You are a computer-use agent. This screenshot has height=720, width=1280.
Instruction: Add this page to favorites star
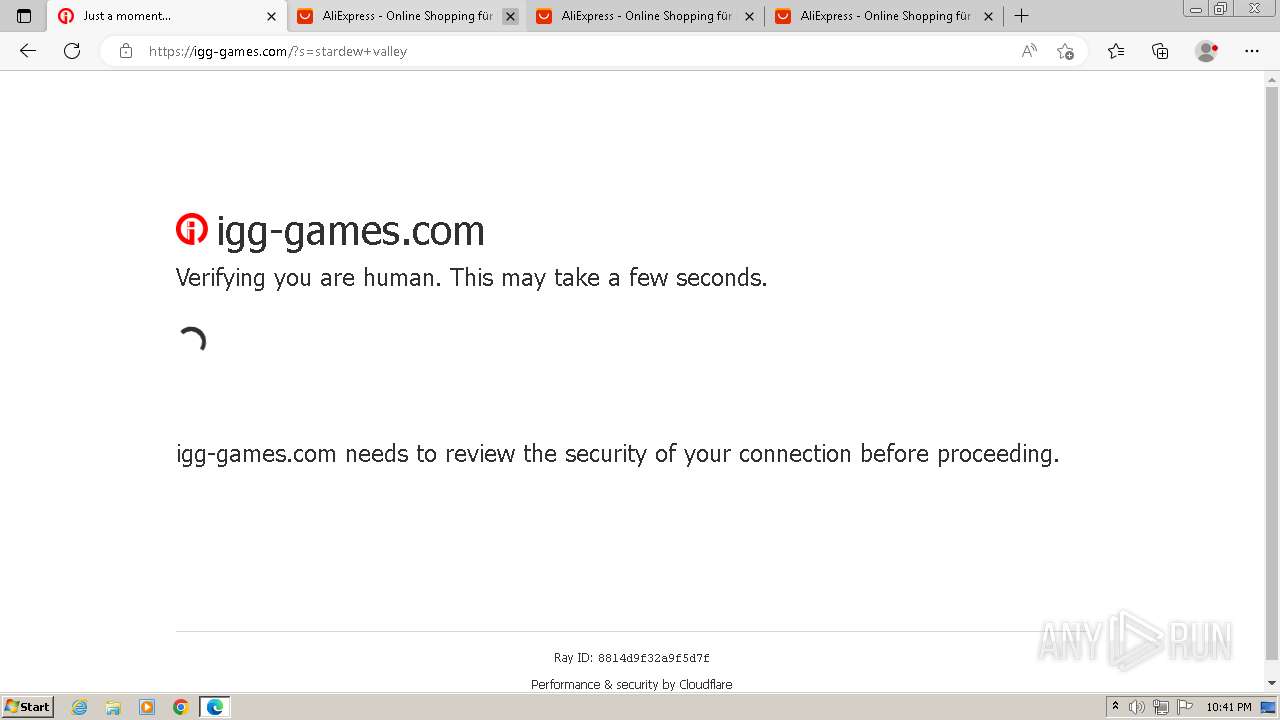pyautogui.click(x=1065, y=51)
